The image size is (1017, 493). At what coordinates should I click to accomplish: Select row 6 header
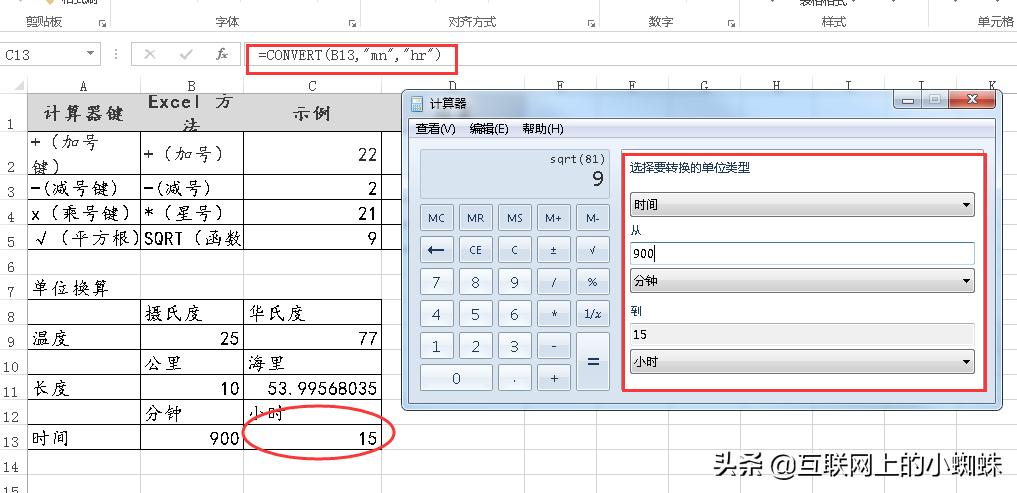click(13, 264)
